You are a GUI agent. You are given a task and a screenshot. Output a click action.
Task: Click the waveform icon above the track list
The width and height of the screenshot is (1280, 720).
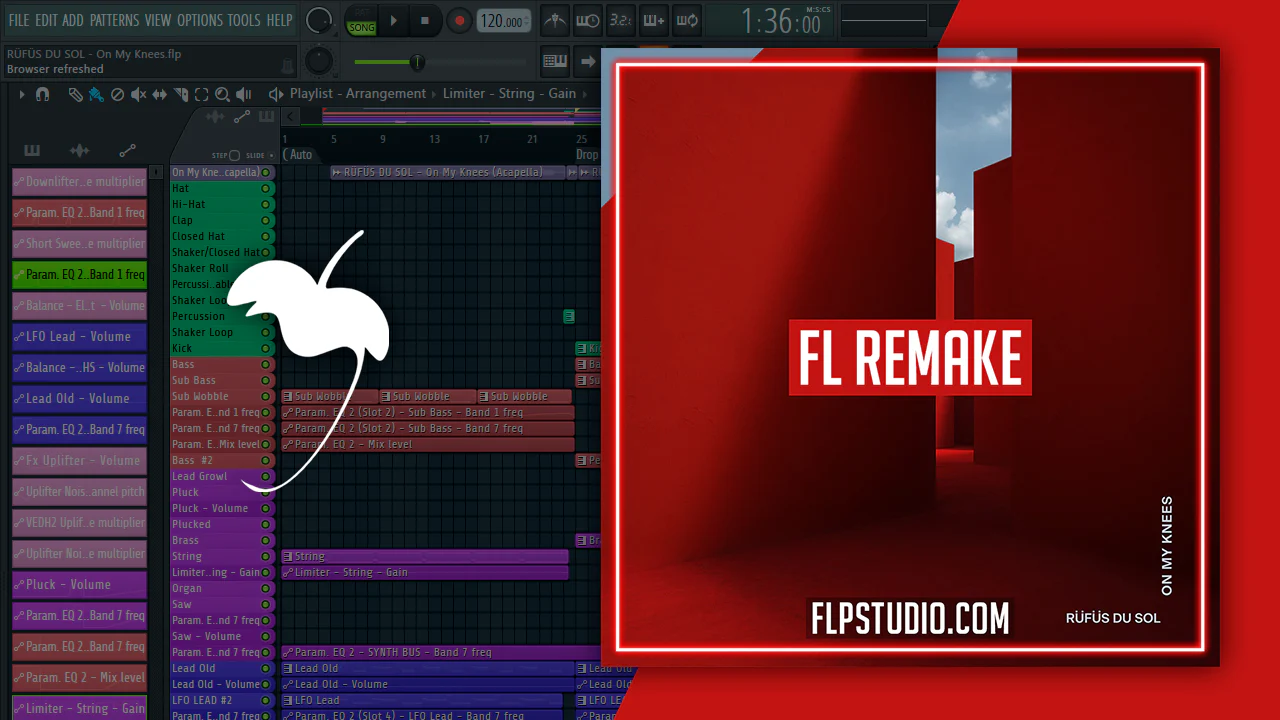215,117
